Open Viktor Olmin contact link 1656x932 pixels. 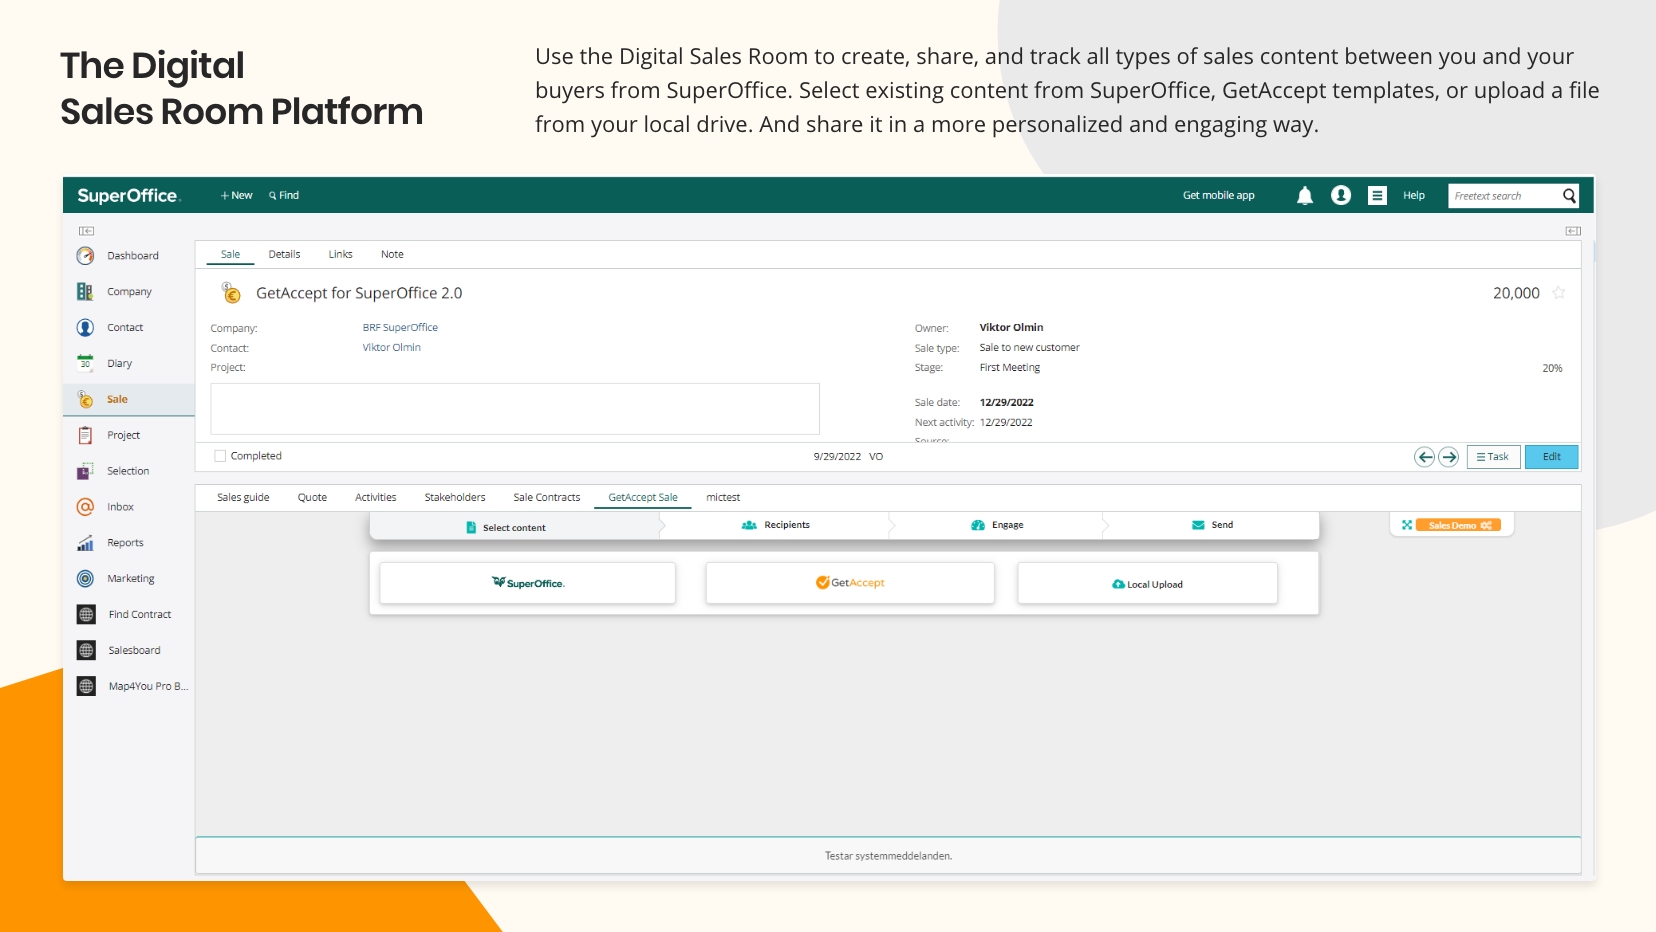point(391,348)
